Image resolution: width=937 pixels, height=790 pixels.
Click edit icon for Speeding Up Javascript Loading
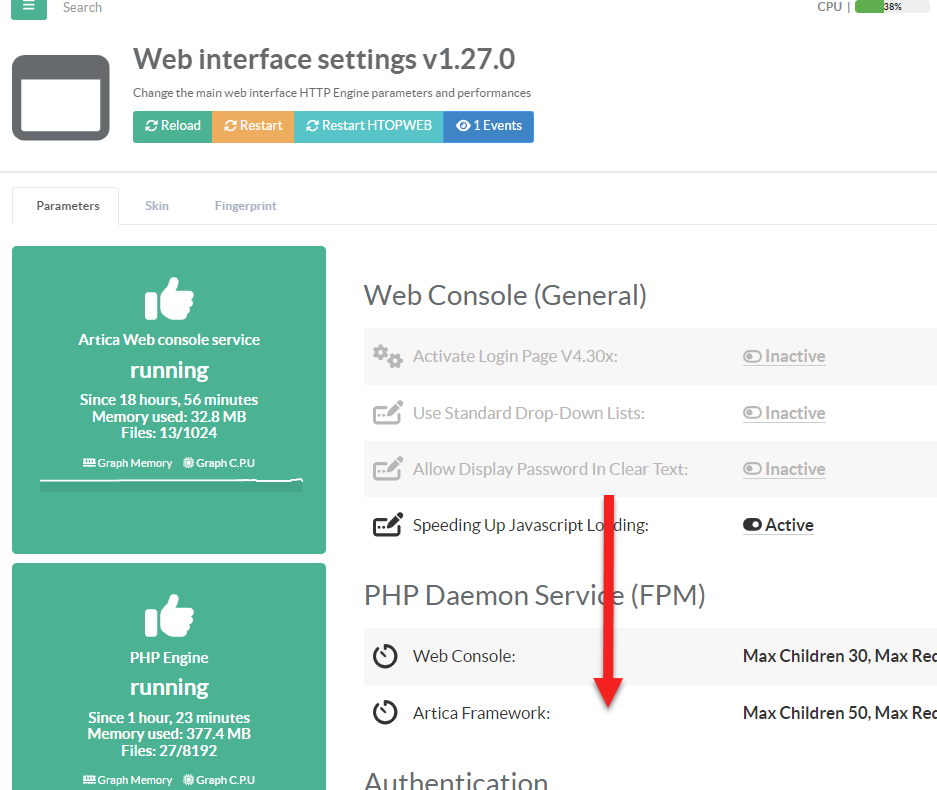coord(387,525)
